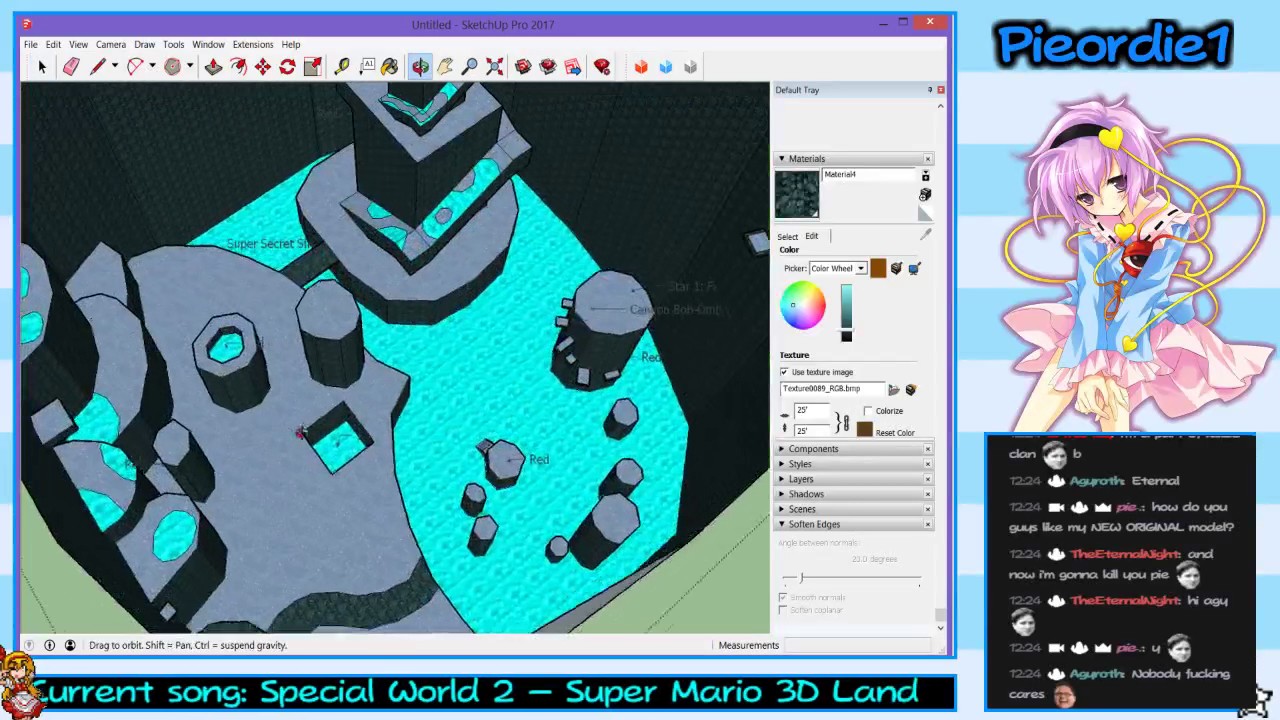The width and height of the screenshot is (1280, 720).
Task: Choose the Offset tool
Action: (238, 67)
